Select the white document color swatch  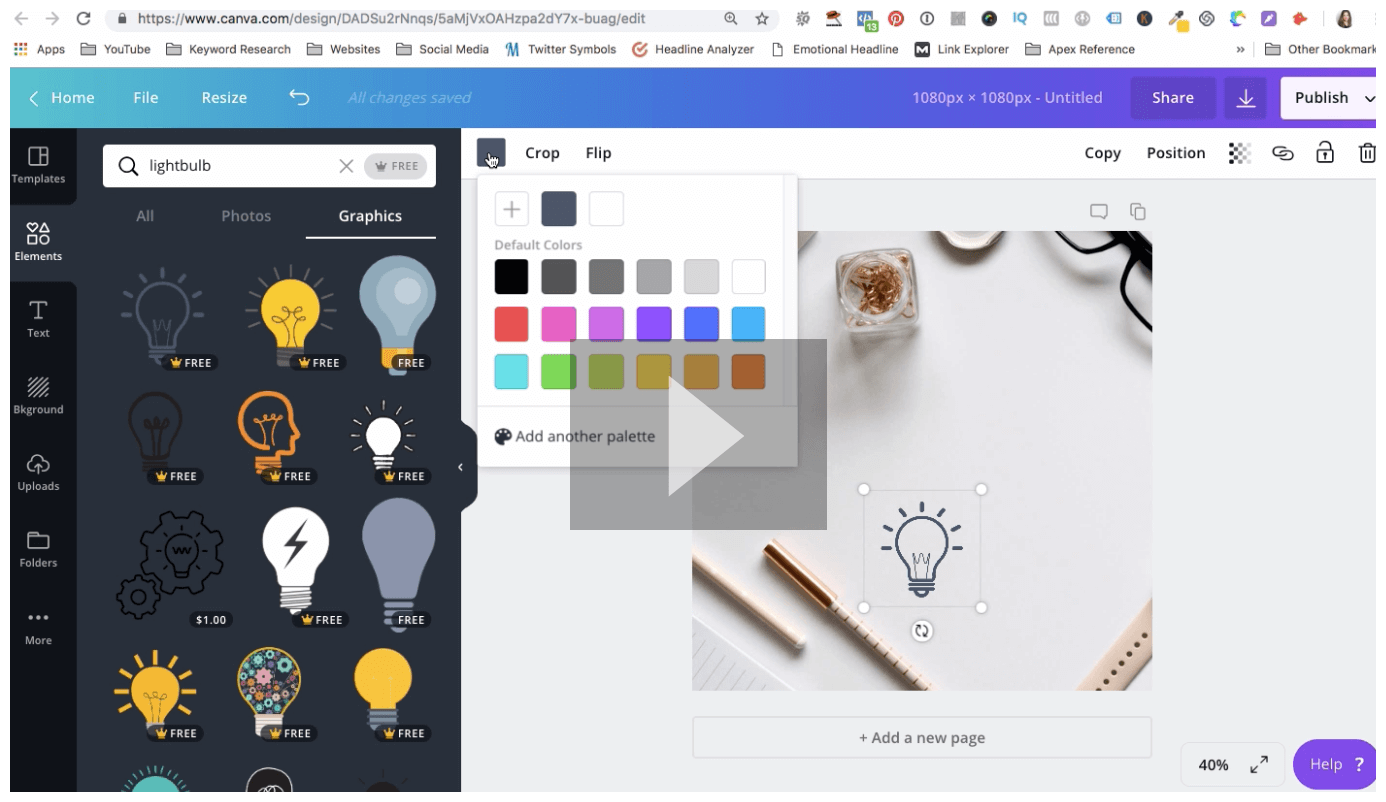point(606,209)
